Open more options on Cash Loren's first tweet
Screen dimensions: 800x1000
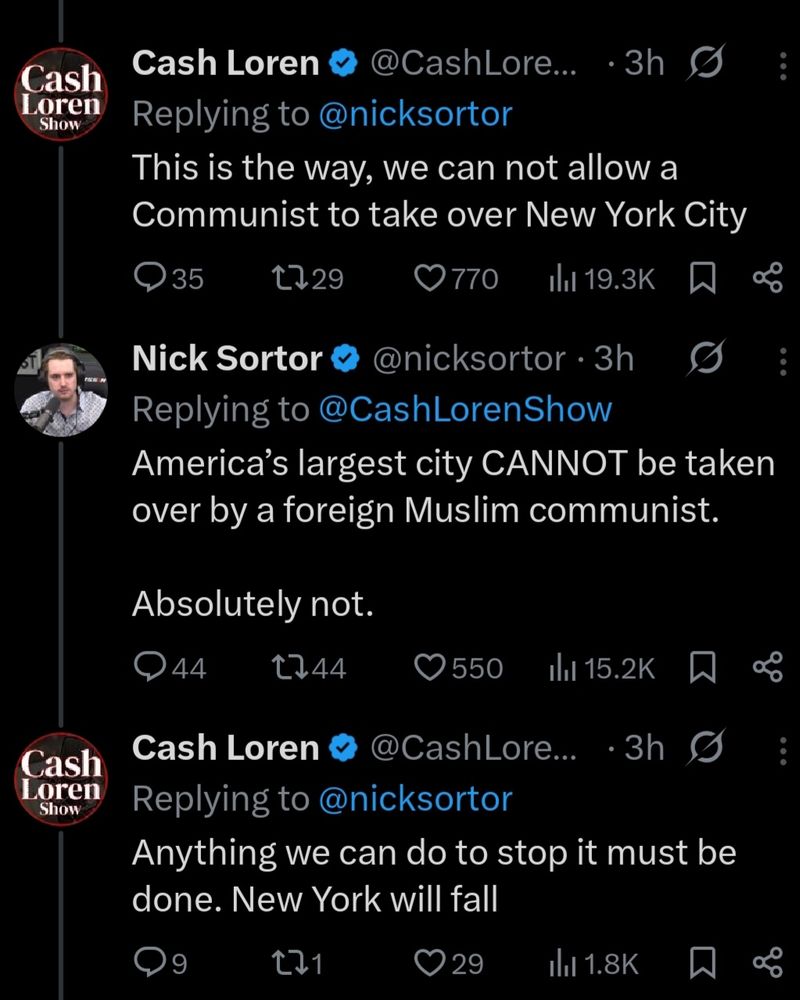[x=782, y=66]
